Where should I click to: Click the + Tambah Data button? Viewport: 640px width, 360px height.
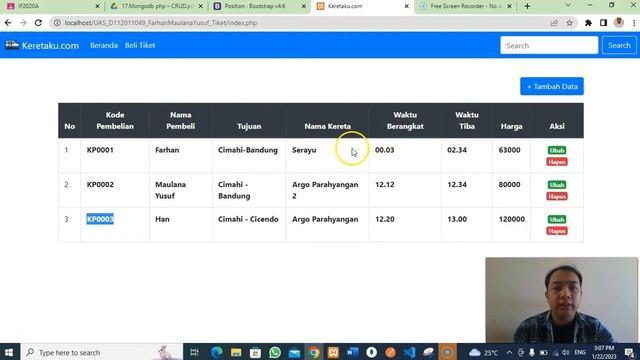[x=552, y=86]
